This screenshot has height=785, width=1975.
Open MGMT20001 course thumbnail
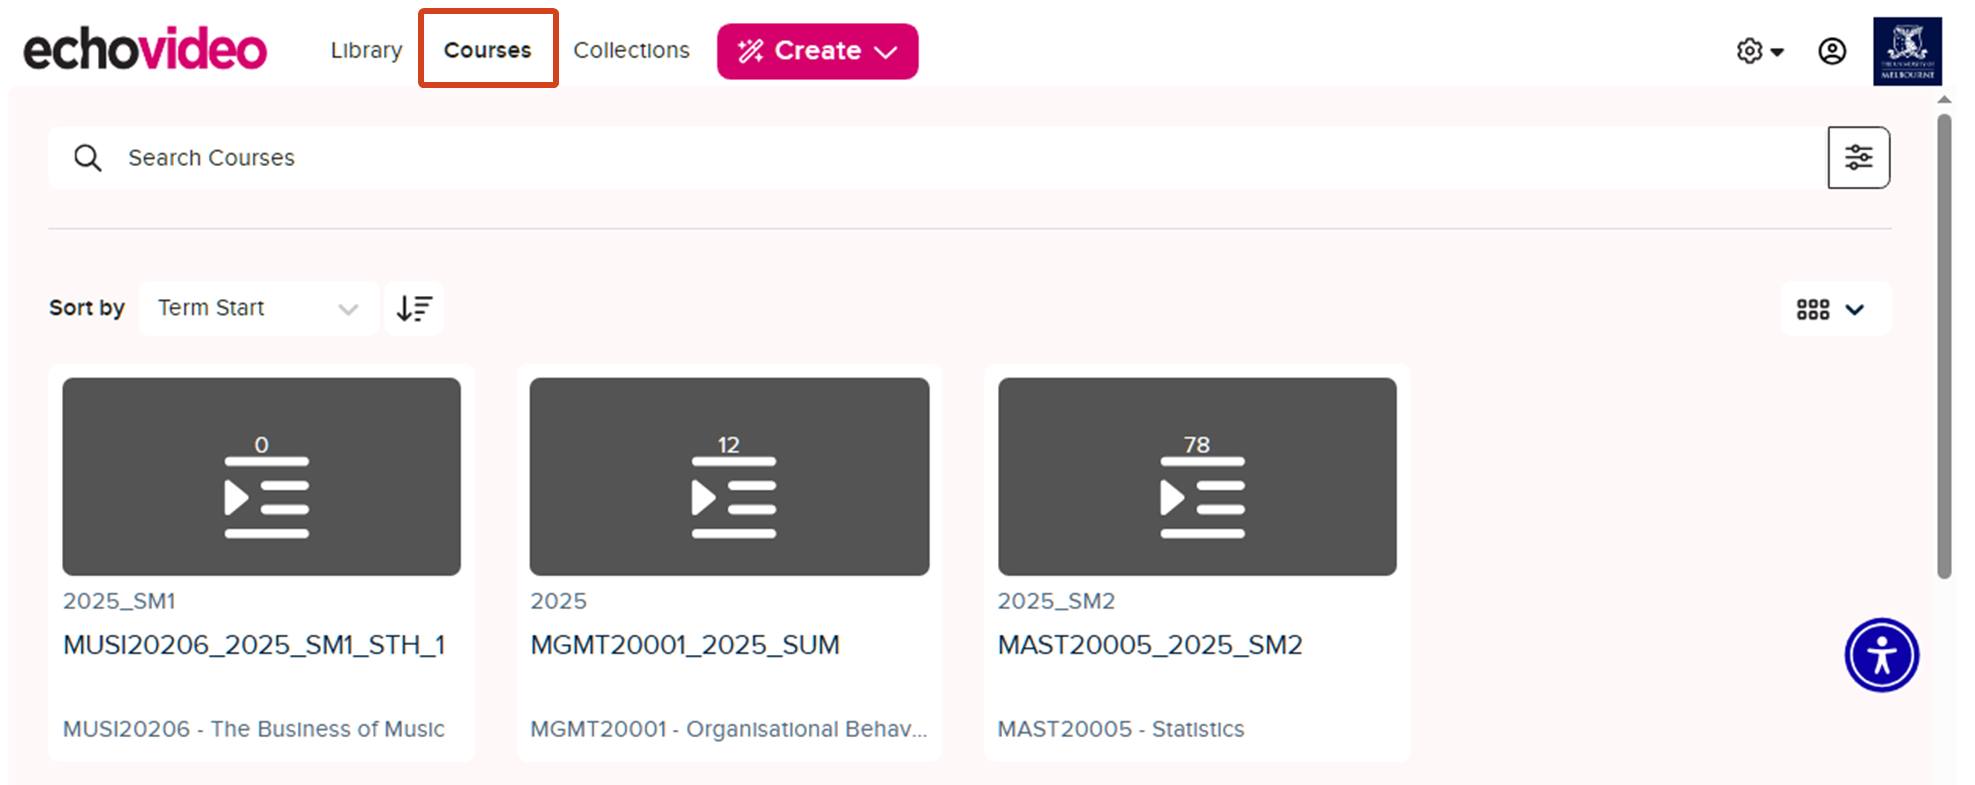[x=729, y=476]
